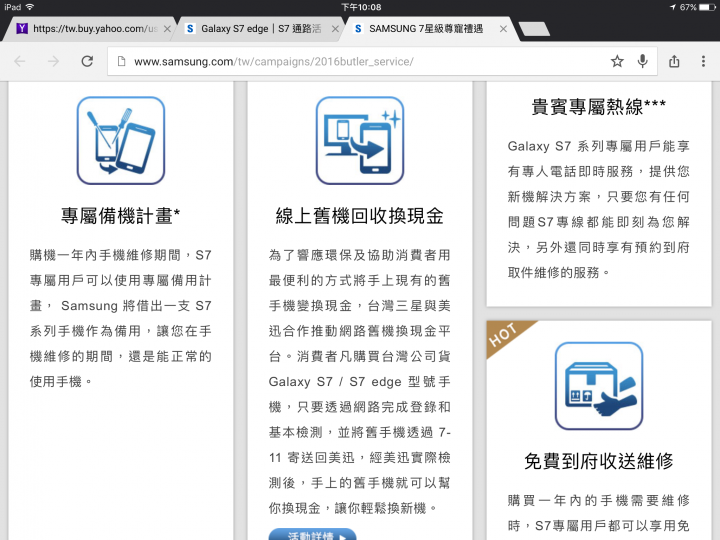
Task: Open a new tab button
Action: point(534,28)
